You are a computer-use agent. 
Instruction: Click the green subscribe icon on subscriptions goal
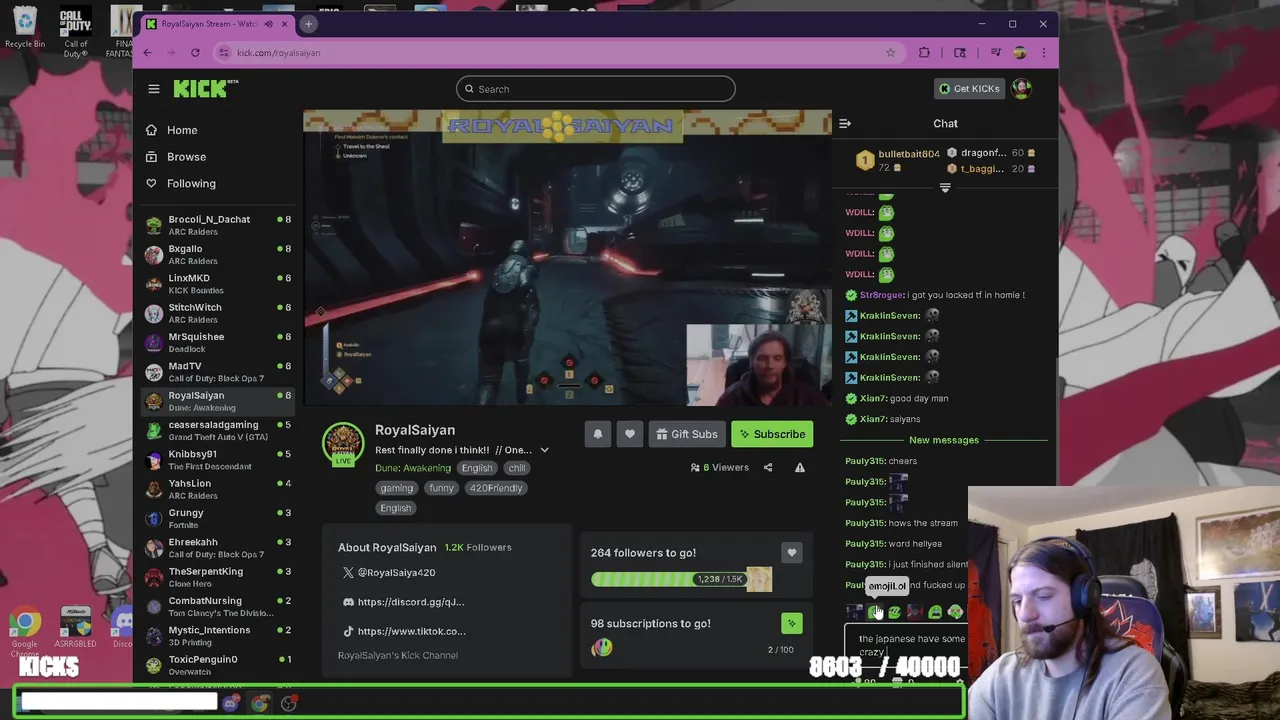pyautogui.click(x=791, y=624)
